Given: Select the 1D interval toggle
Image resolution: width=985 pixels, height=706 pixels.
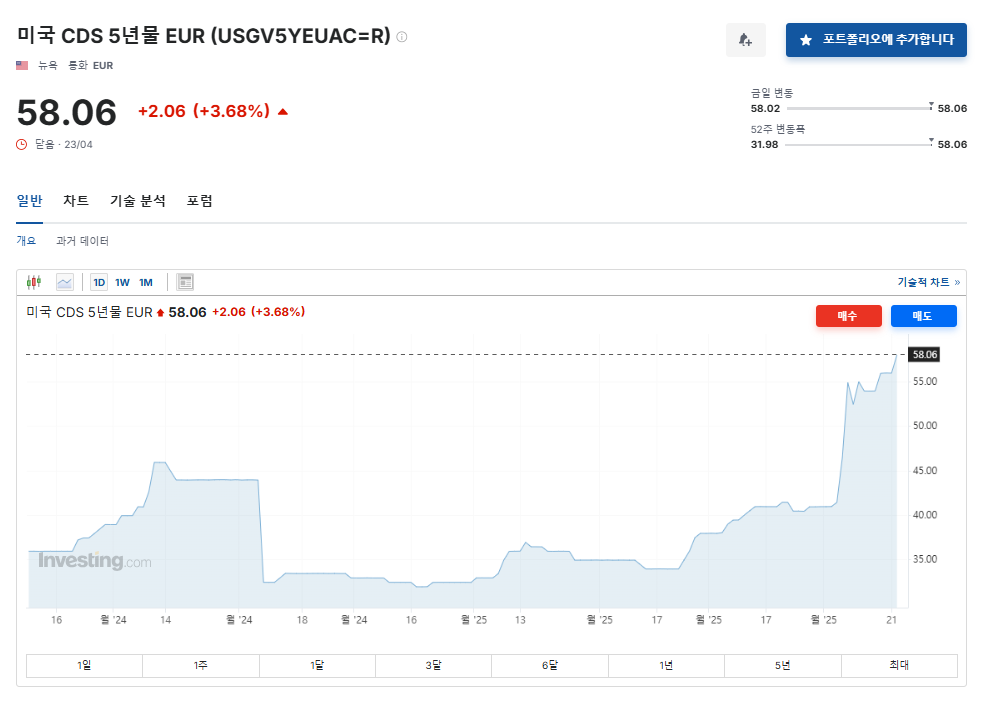Looking at the screenshot, I should pyautogui.click(x=99, y=282).
